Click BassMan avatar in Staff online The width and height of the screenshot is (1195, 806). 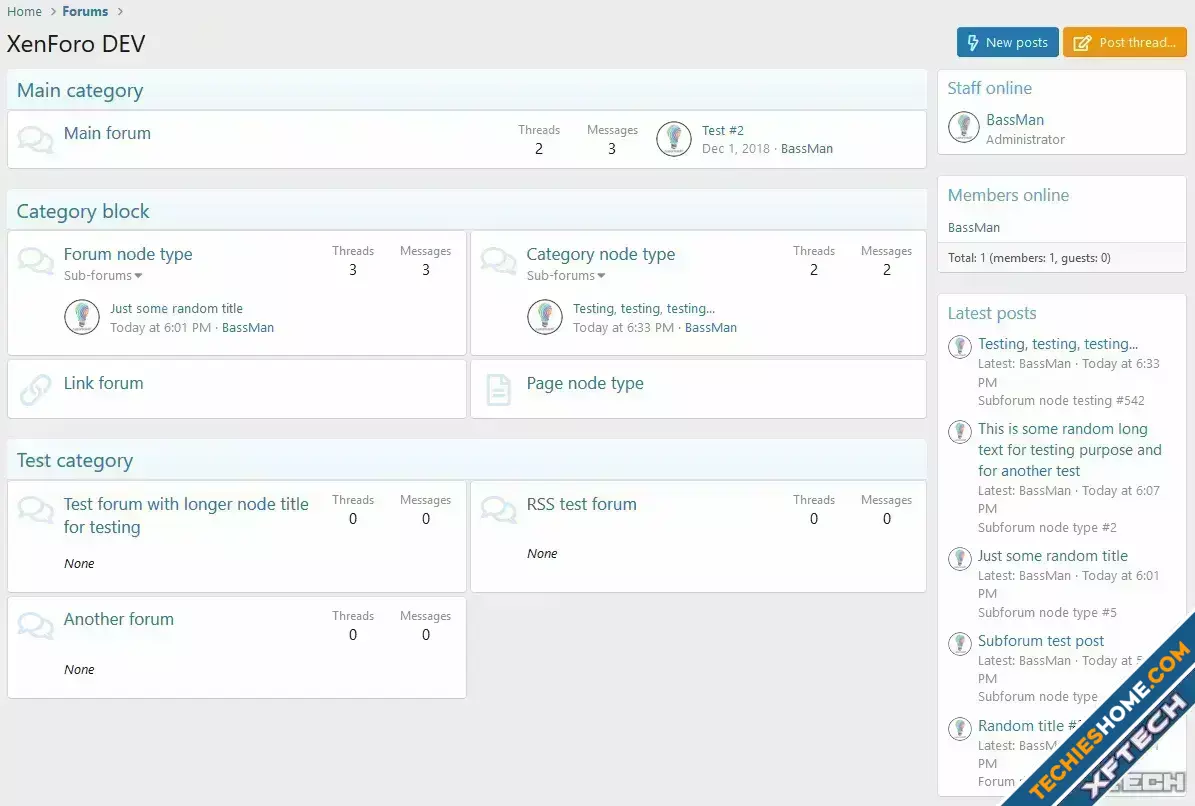(963, 127)
